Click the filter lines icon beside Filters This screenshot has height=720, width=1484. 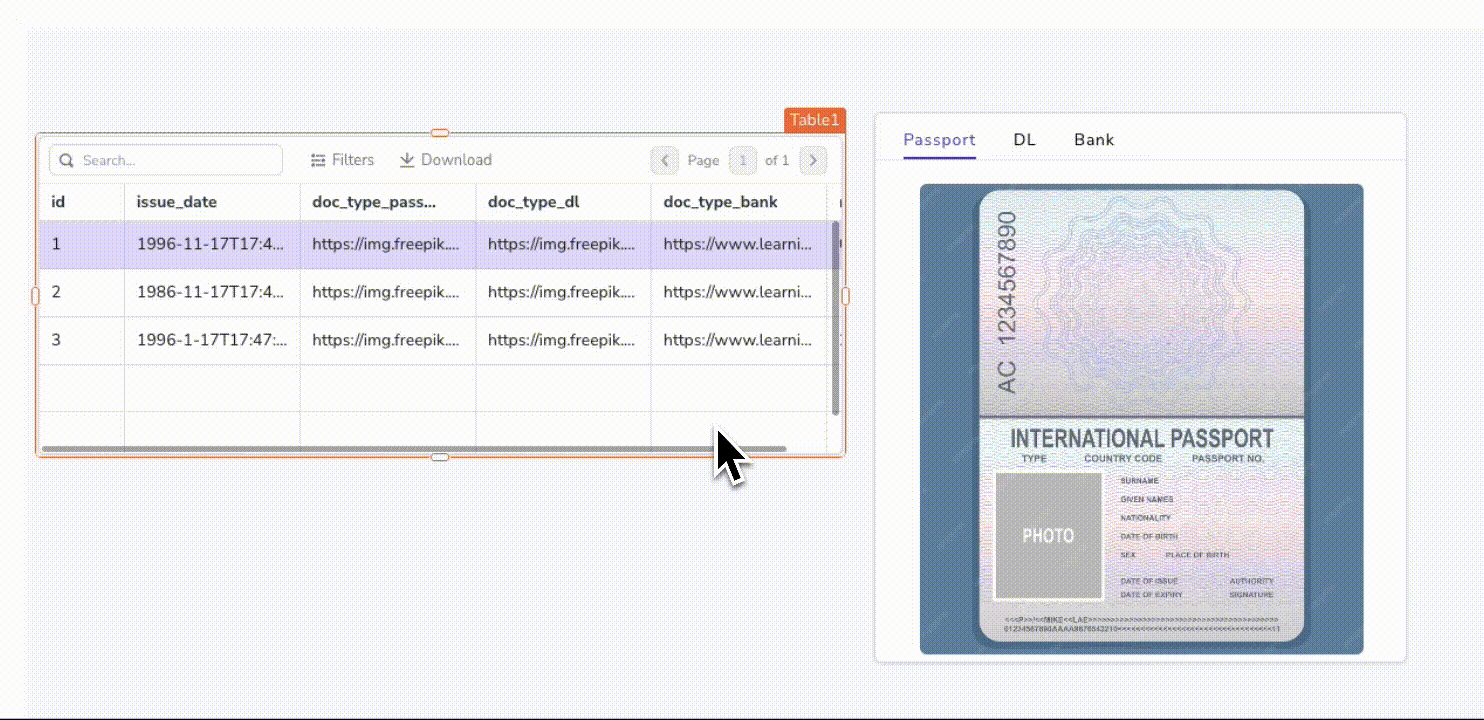(x=320, y=160)
